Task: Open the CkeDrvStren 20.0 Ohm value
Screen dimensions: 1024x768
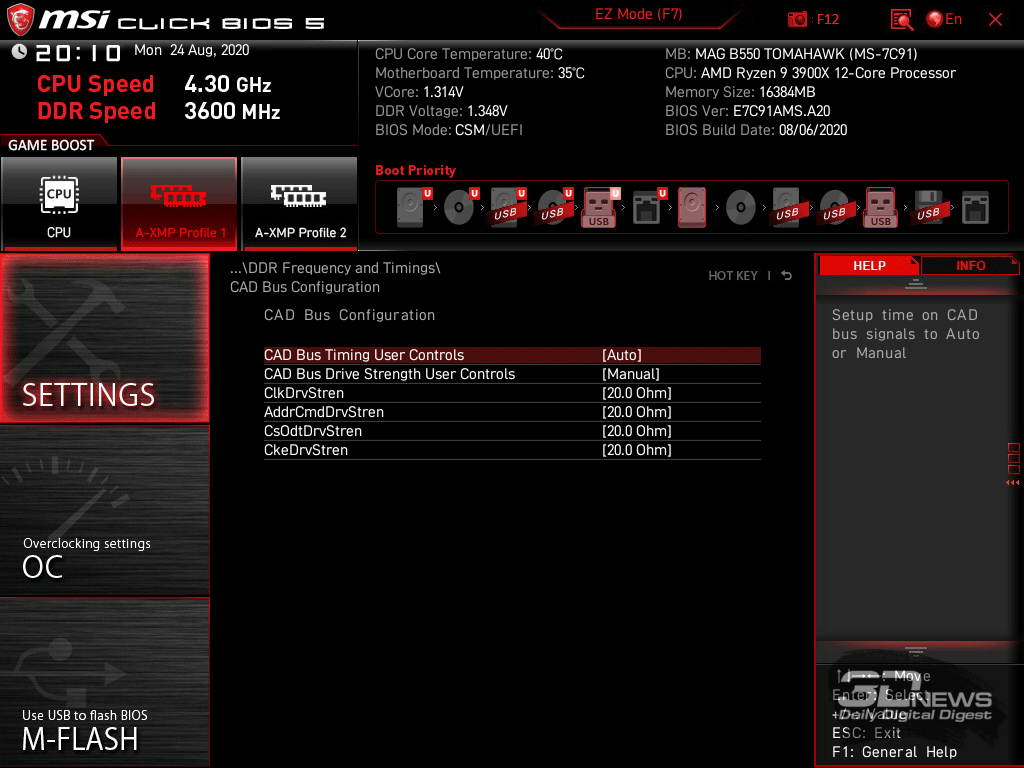Action: pos(637,449)
